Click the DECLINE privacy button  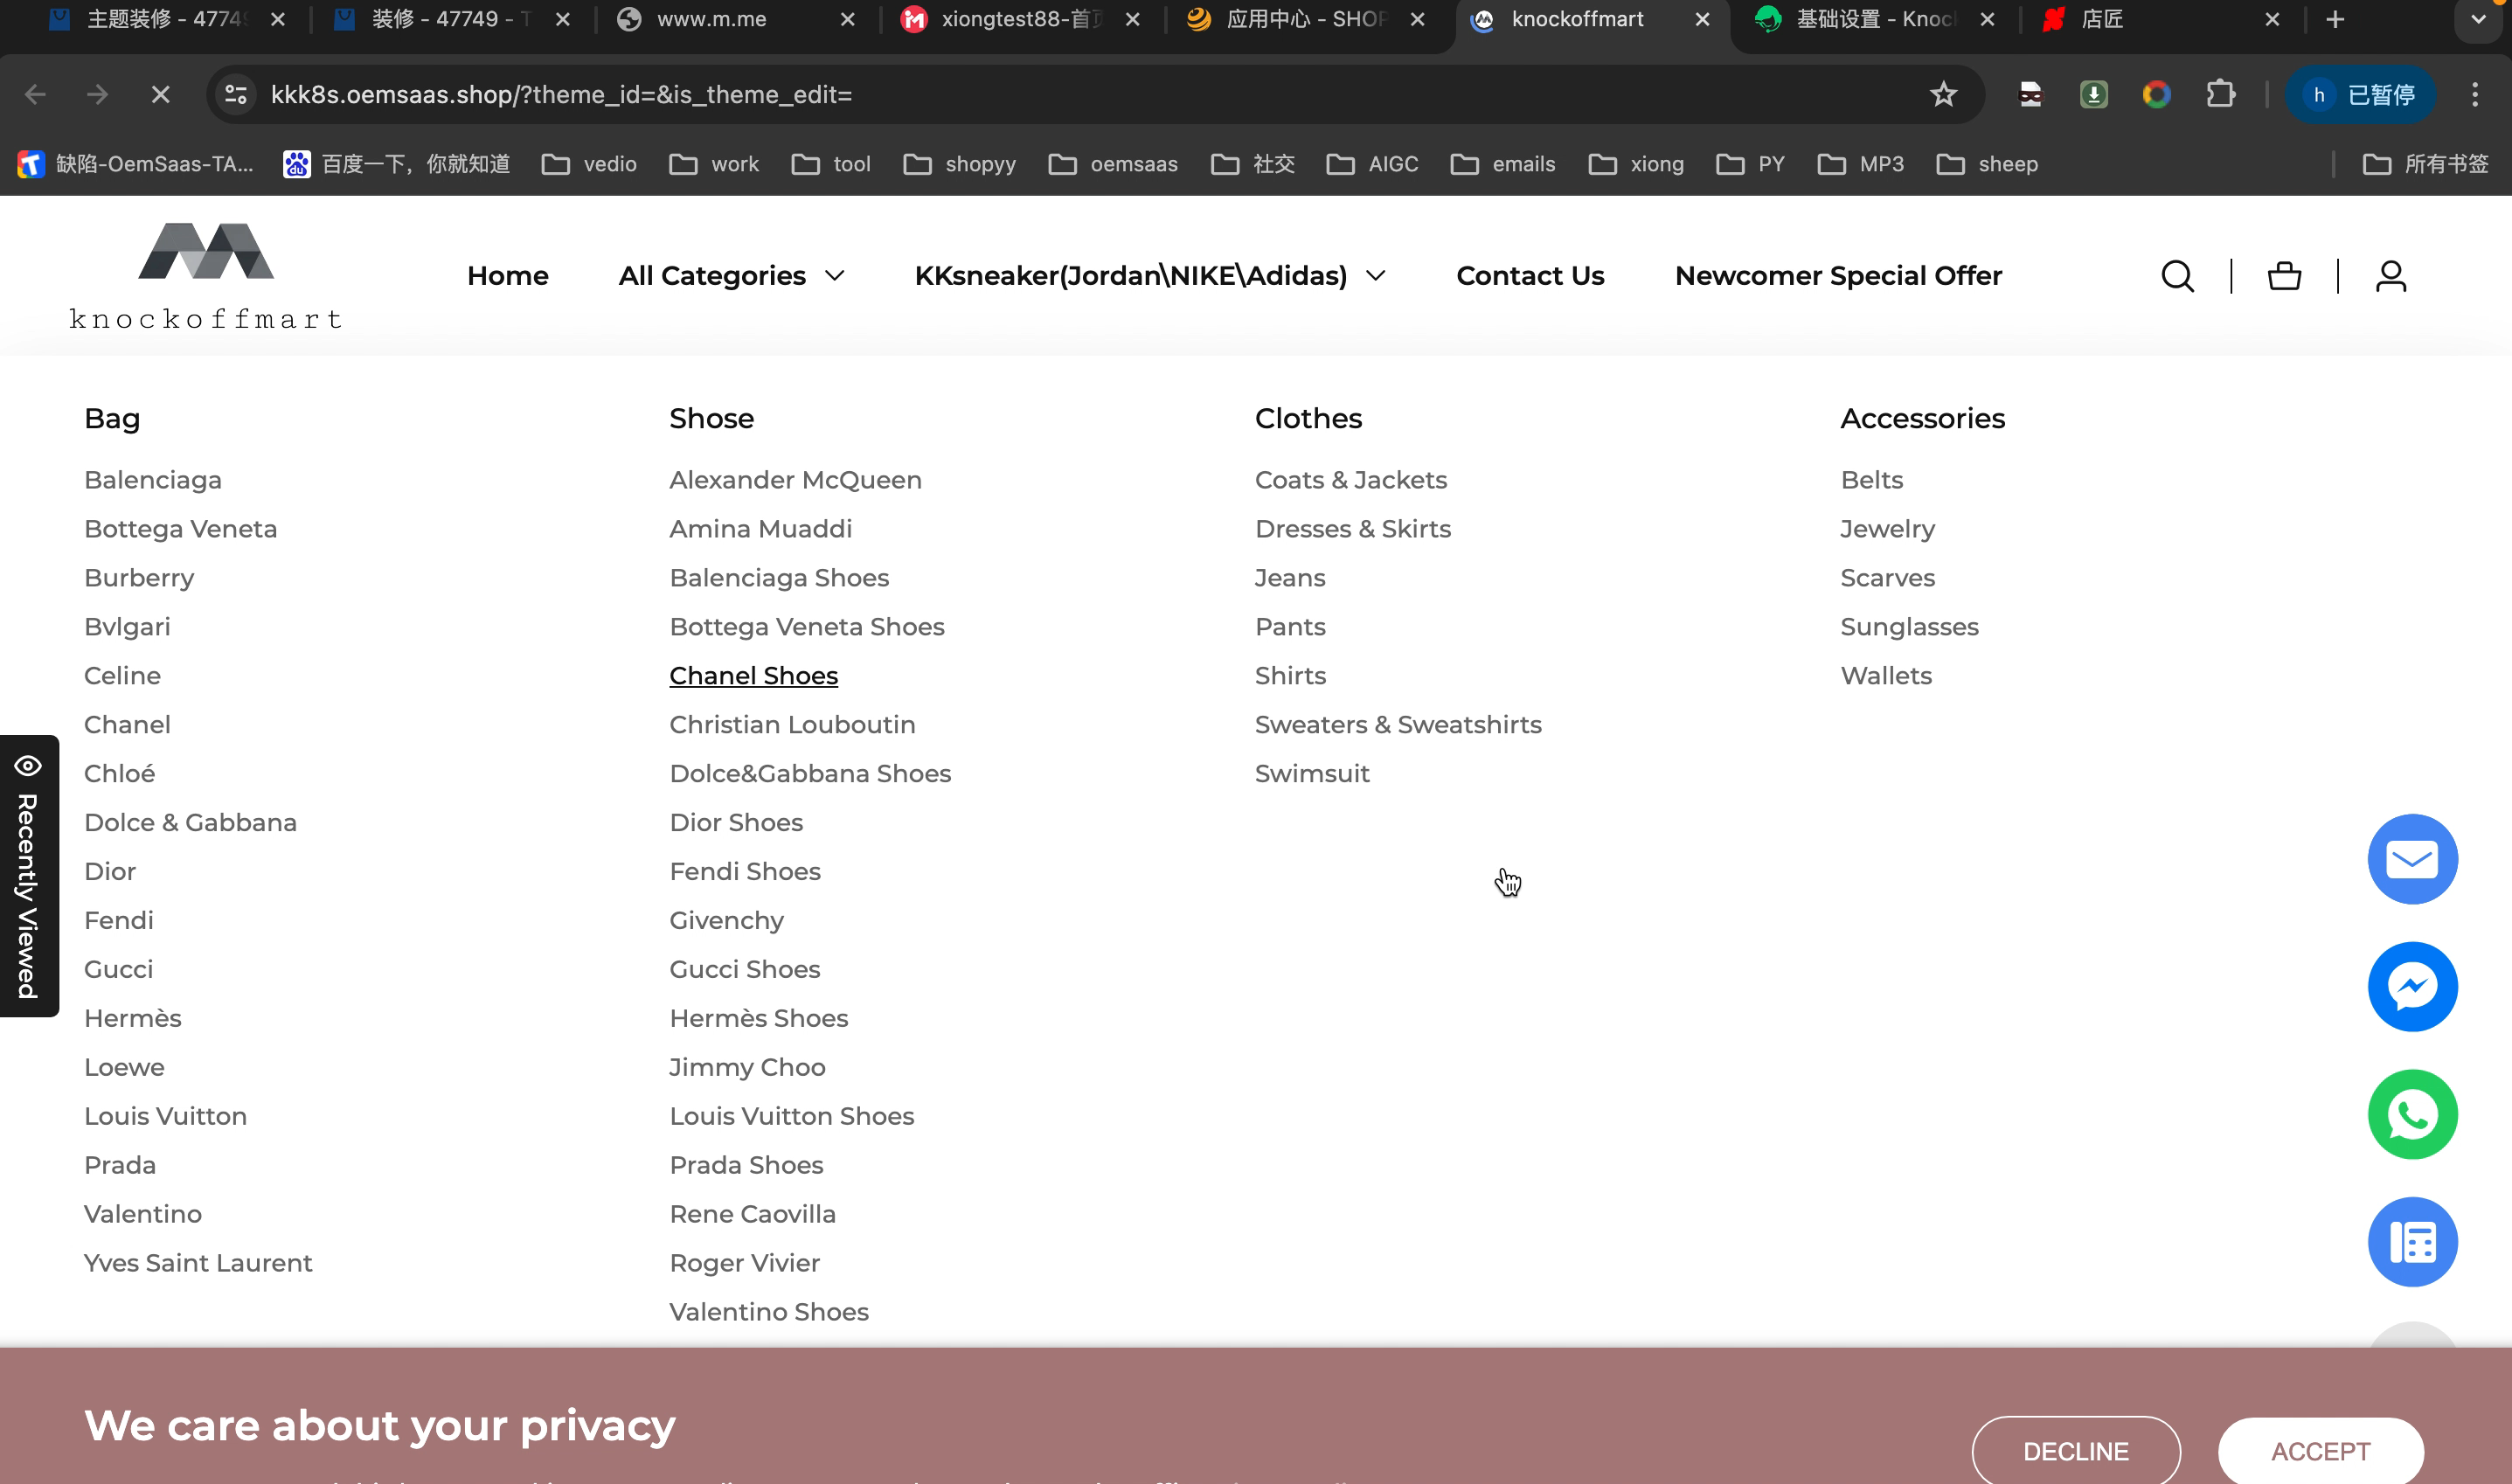[x=2075, y=1451]
